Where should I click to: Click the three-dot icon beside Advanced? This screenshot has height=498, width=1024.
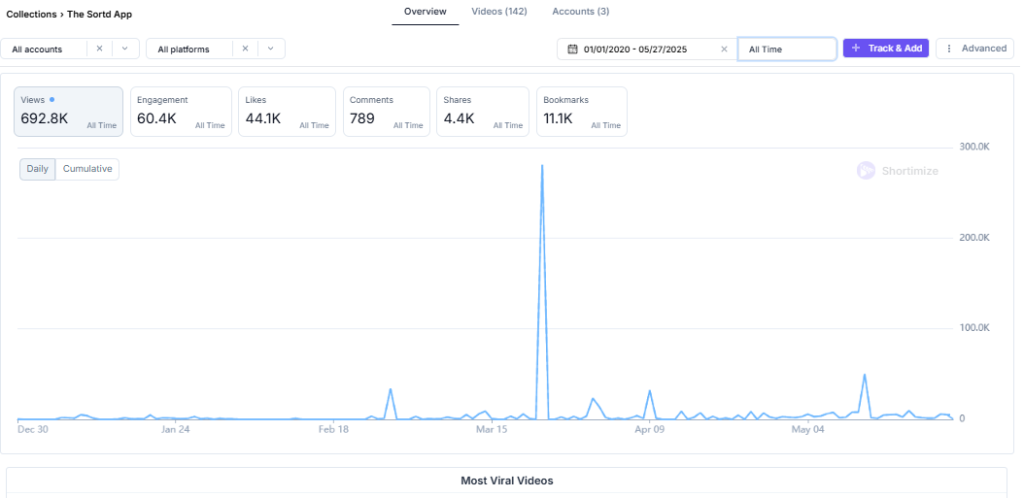coord(949,48)
